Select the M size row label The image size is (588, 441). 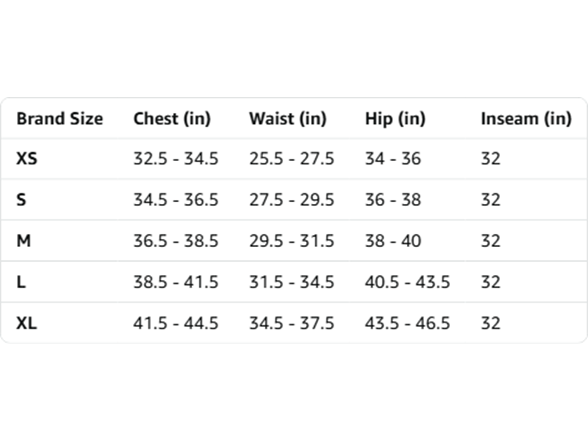click(24, 241)
